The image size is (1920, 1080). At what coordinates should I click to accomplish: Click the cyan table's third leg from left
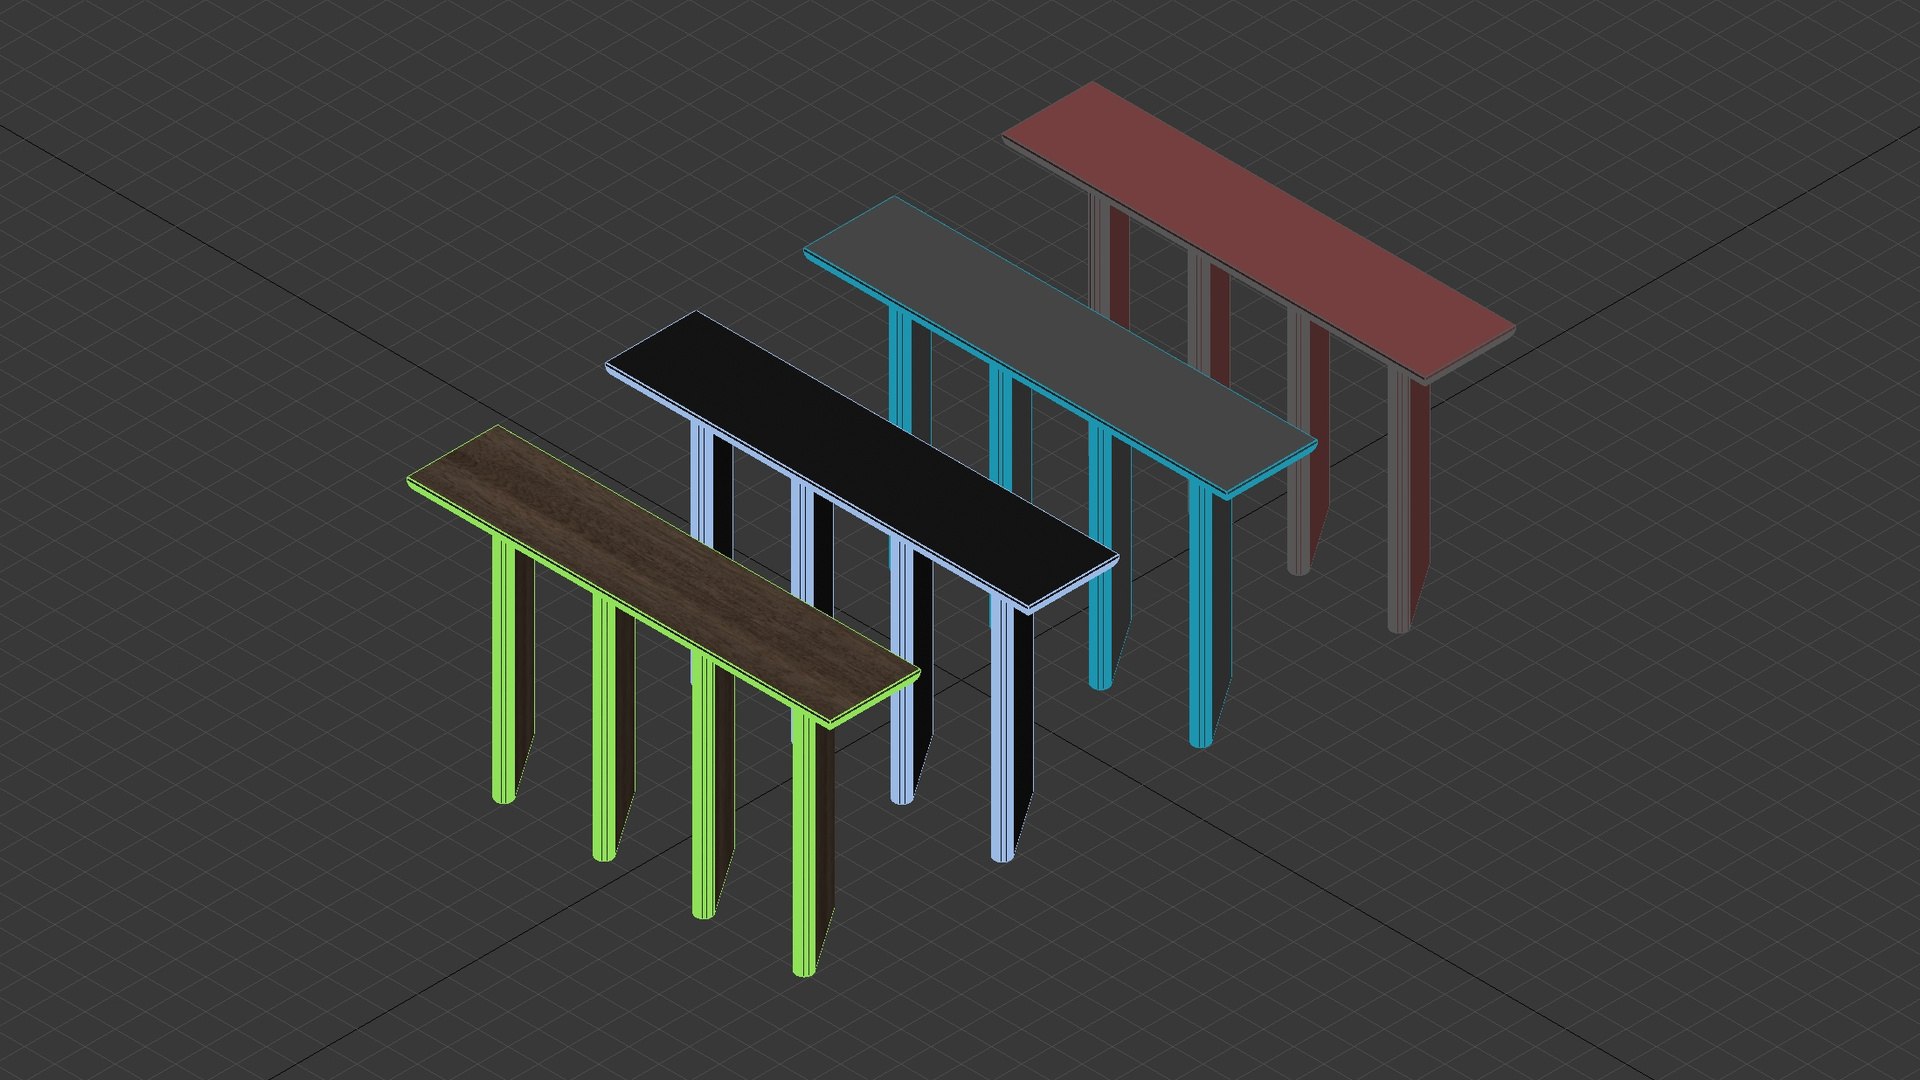1108,557
